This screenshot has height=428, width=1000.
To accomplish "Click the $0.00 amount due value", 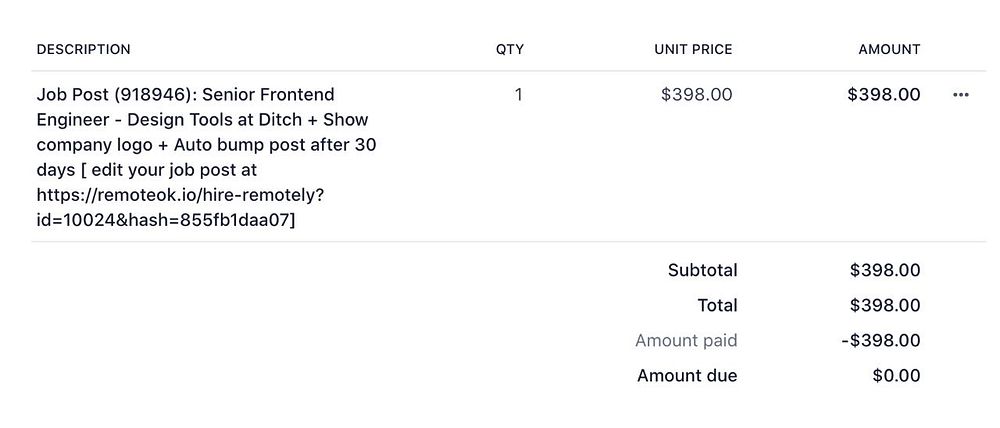I will coord(896,376).
